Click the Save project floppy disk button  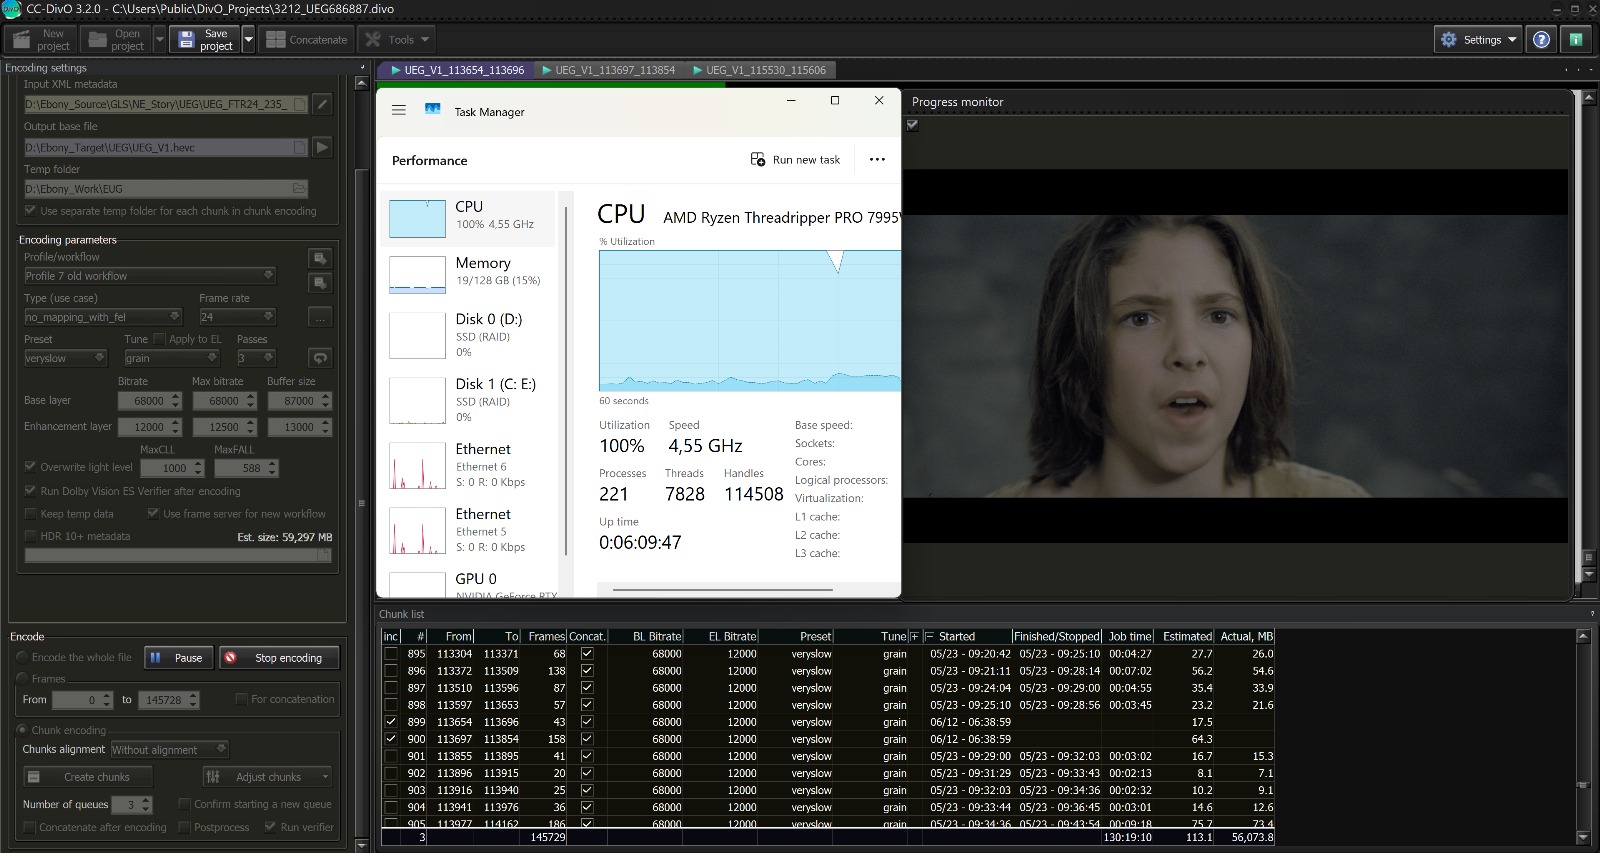(205, 40)
